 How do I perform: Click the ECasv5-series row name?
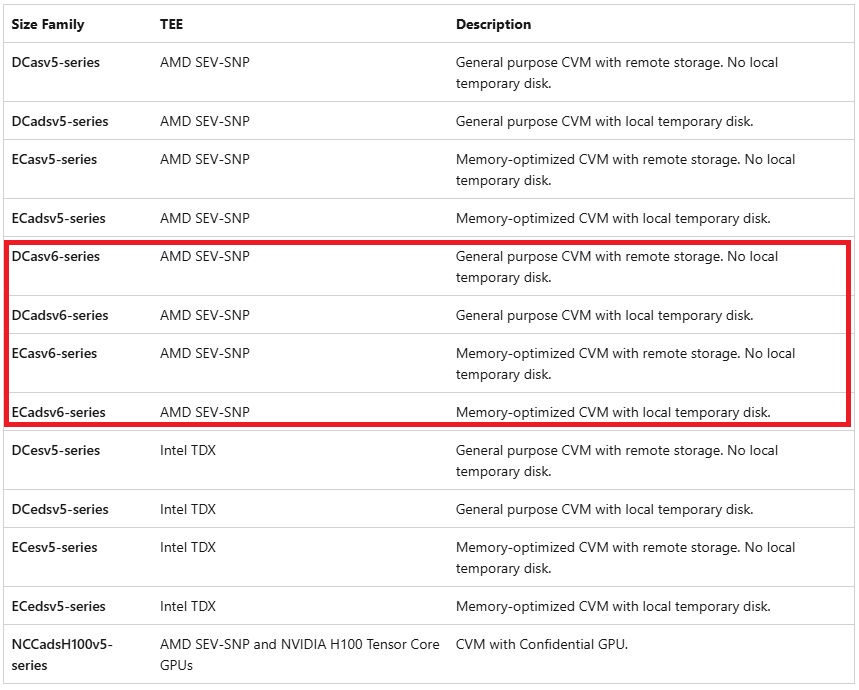[55, 159]
